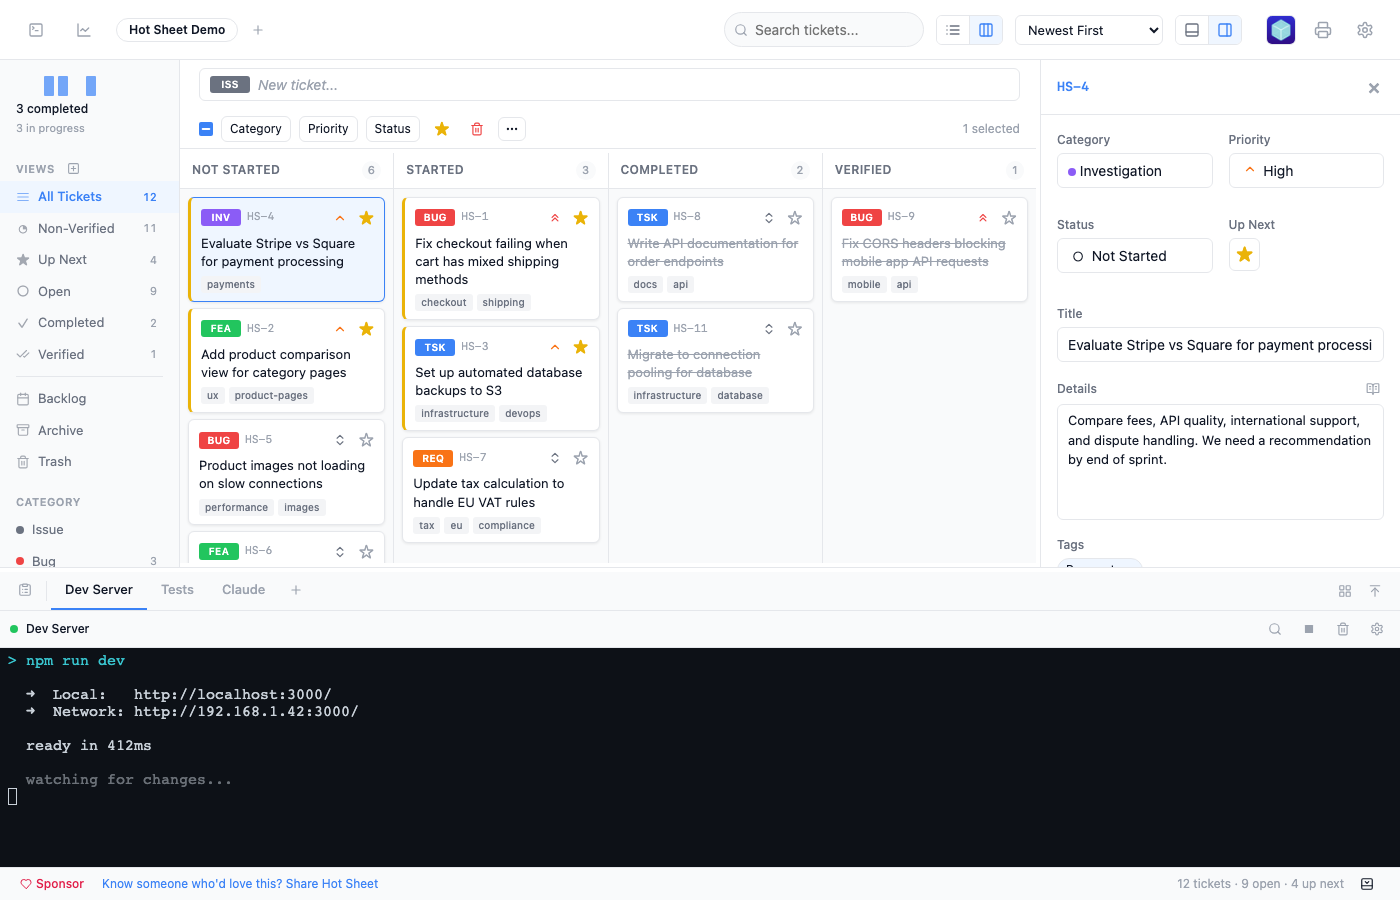This screenshot has height=900, width=1400.
Task: Select the Dev Server drawer tab
Action: 99,590
